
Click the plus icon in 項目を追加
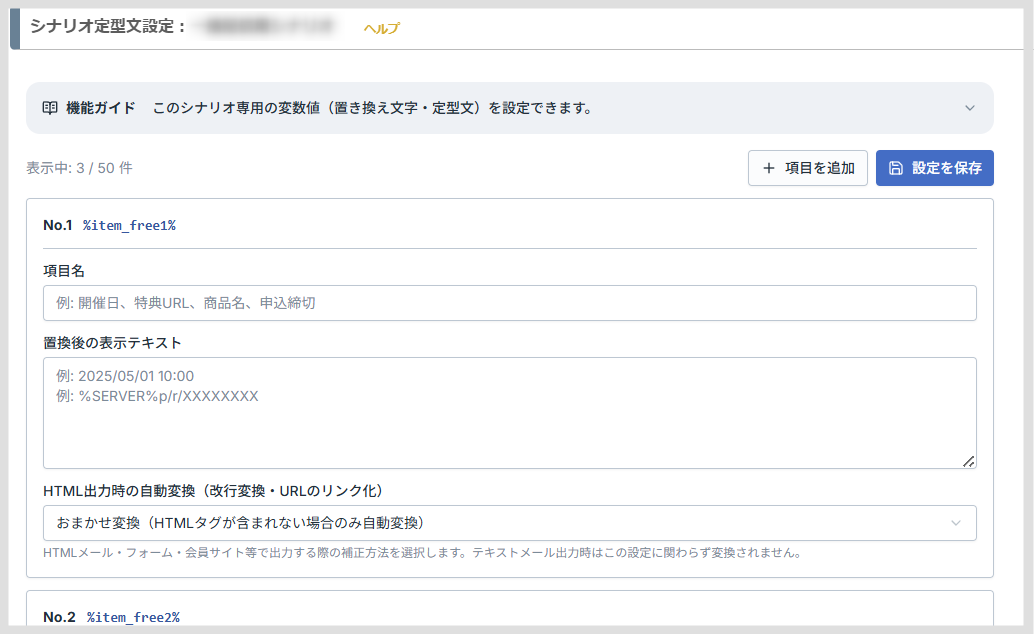point(768,168)
